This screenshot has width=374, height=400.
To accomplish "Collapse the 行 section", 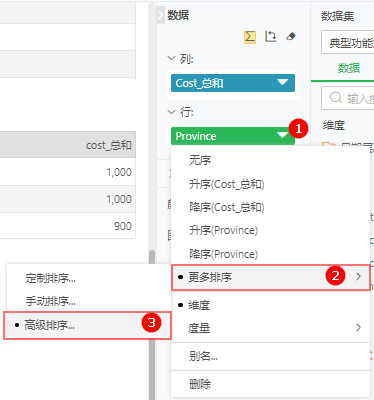I will [x=171, y=112].
